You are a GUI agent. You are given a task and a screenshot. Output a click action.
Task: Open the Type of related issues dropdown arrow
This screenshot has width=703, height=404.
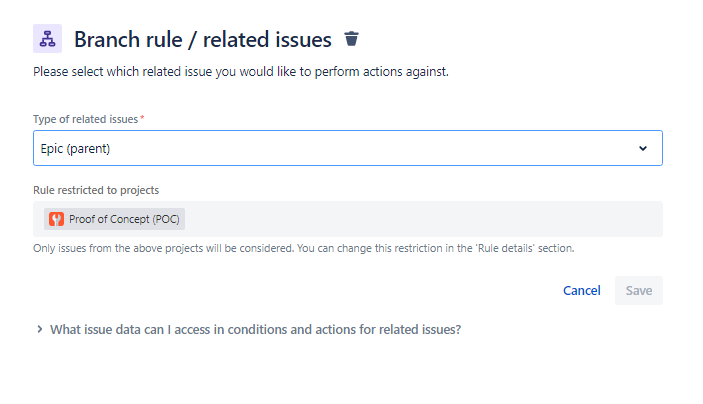point(643,148)
